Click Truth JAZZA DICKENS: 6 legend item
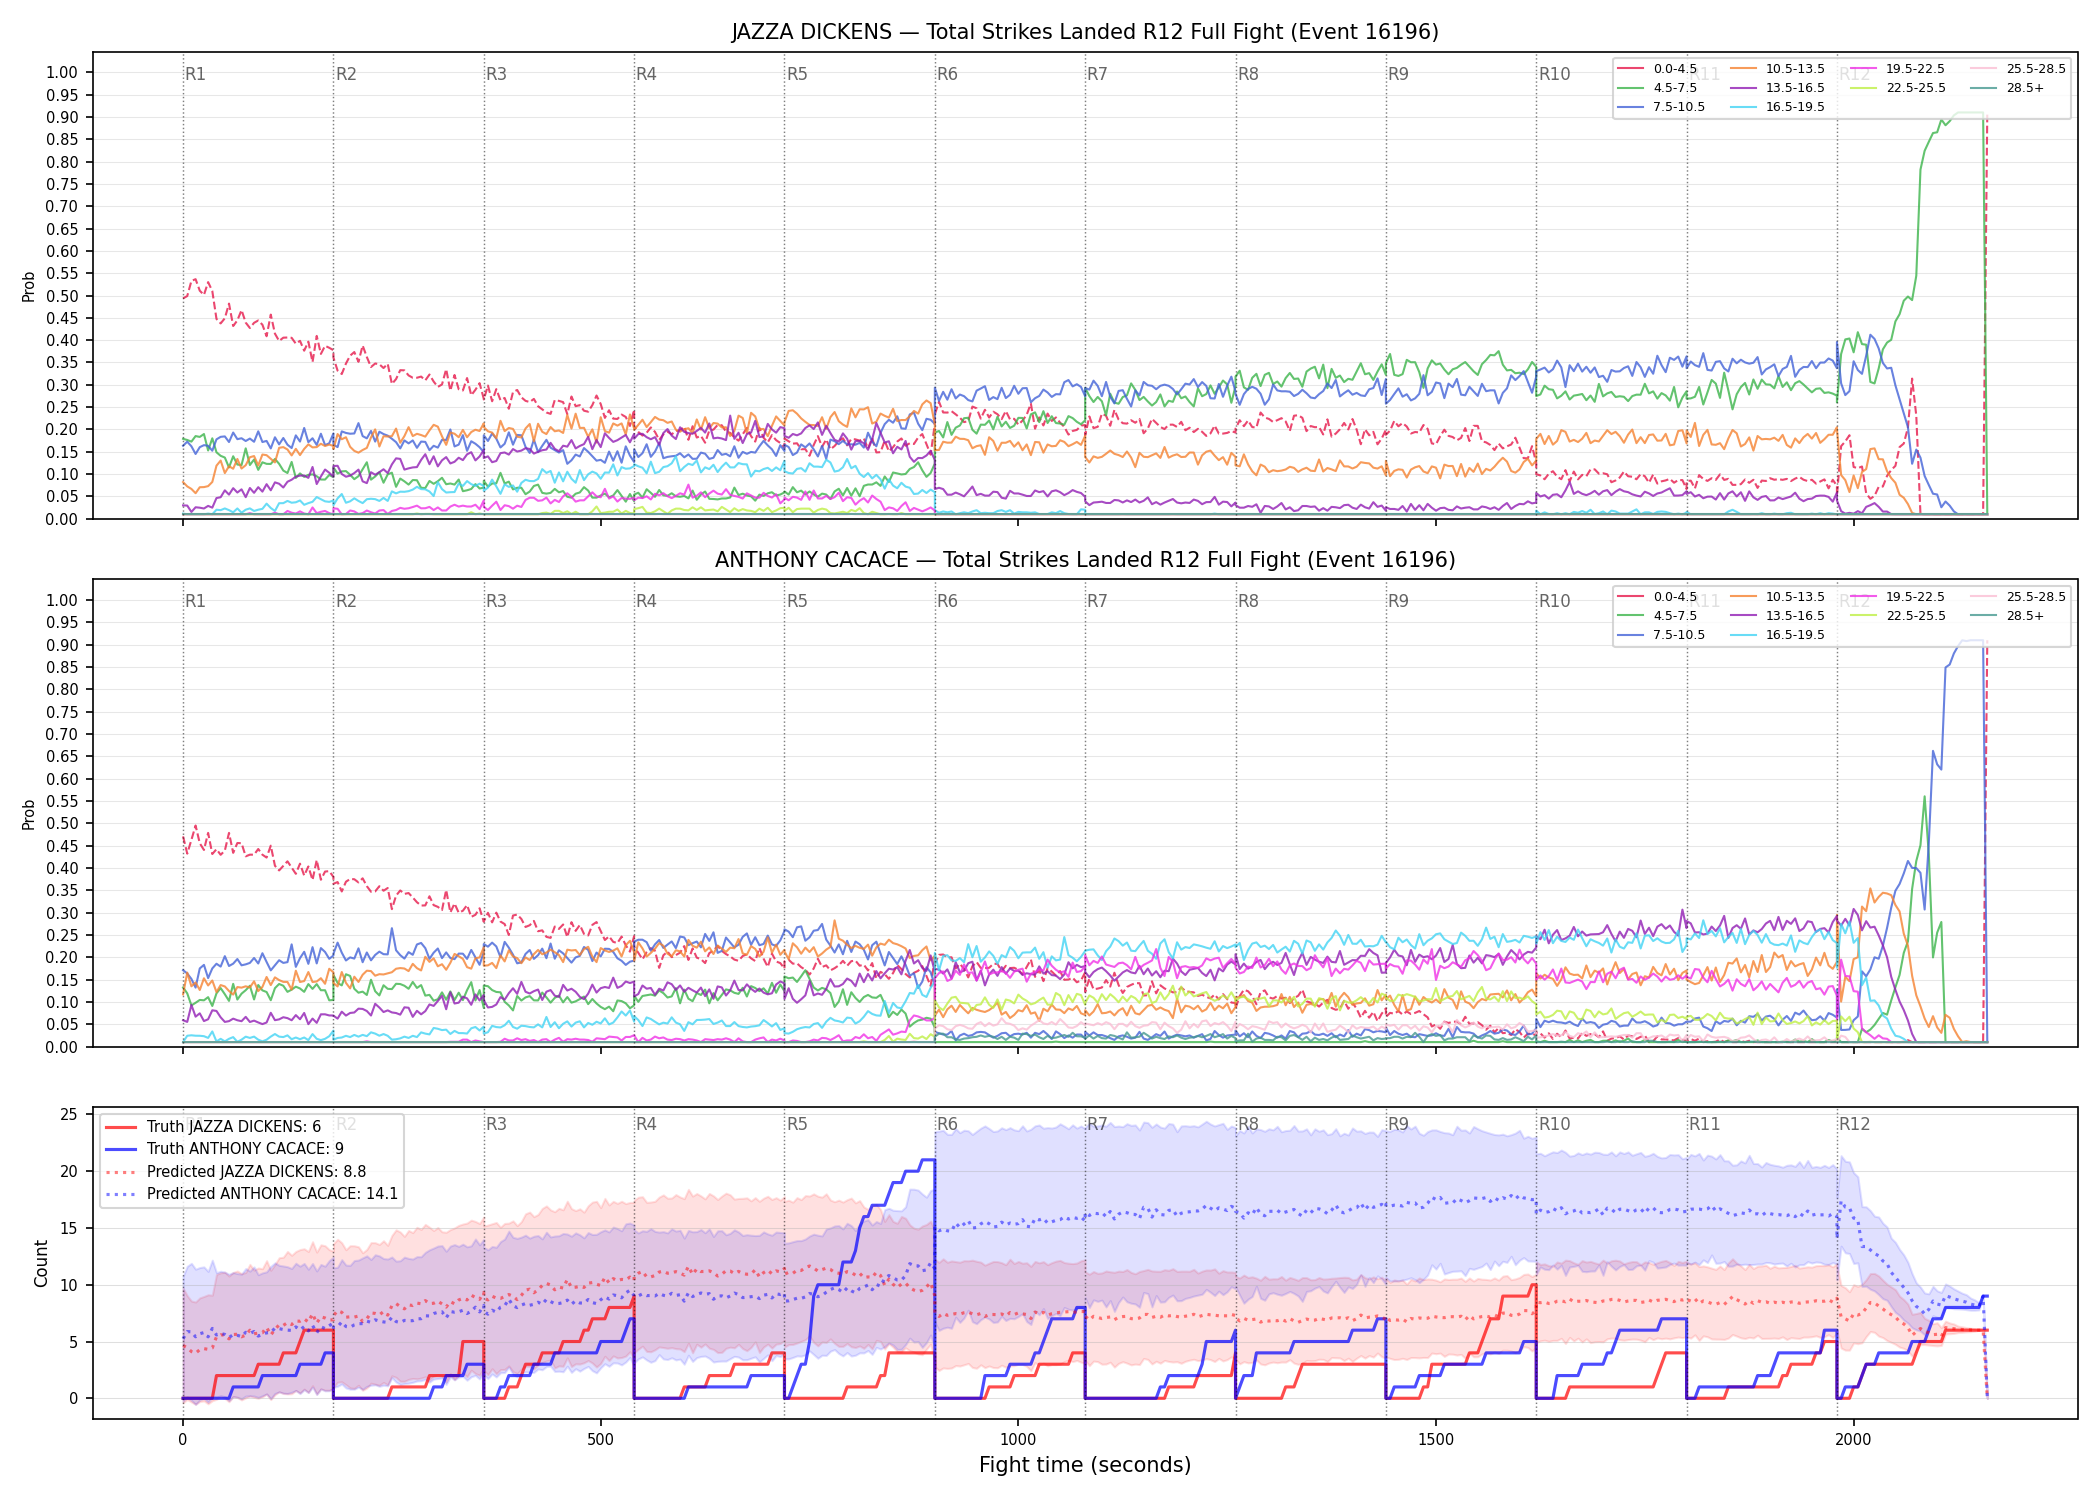 pos(213,1127)
